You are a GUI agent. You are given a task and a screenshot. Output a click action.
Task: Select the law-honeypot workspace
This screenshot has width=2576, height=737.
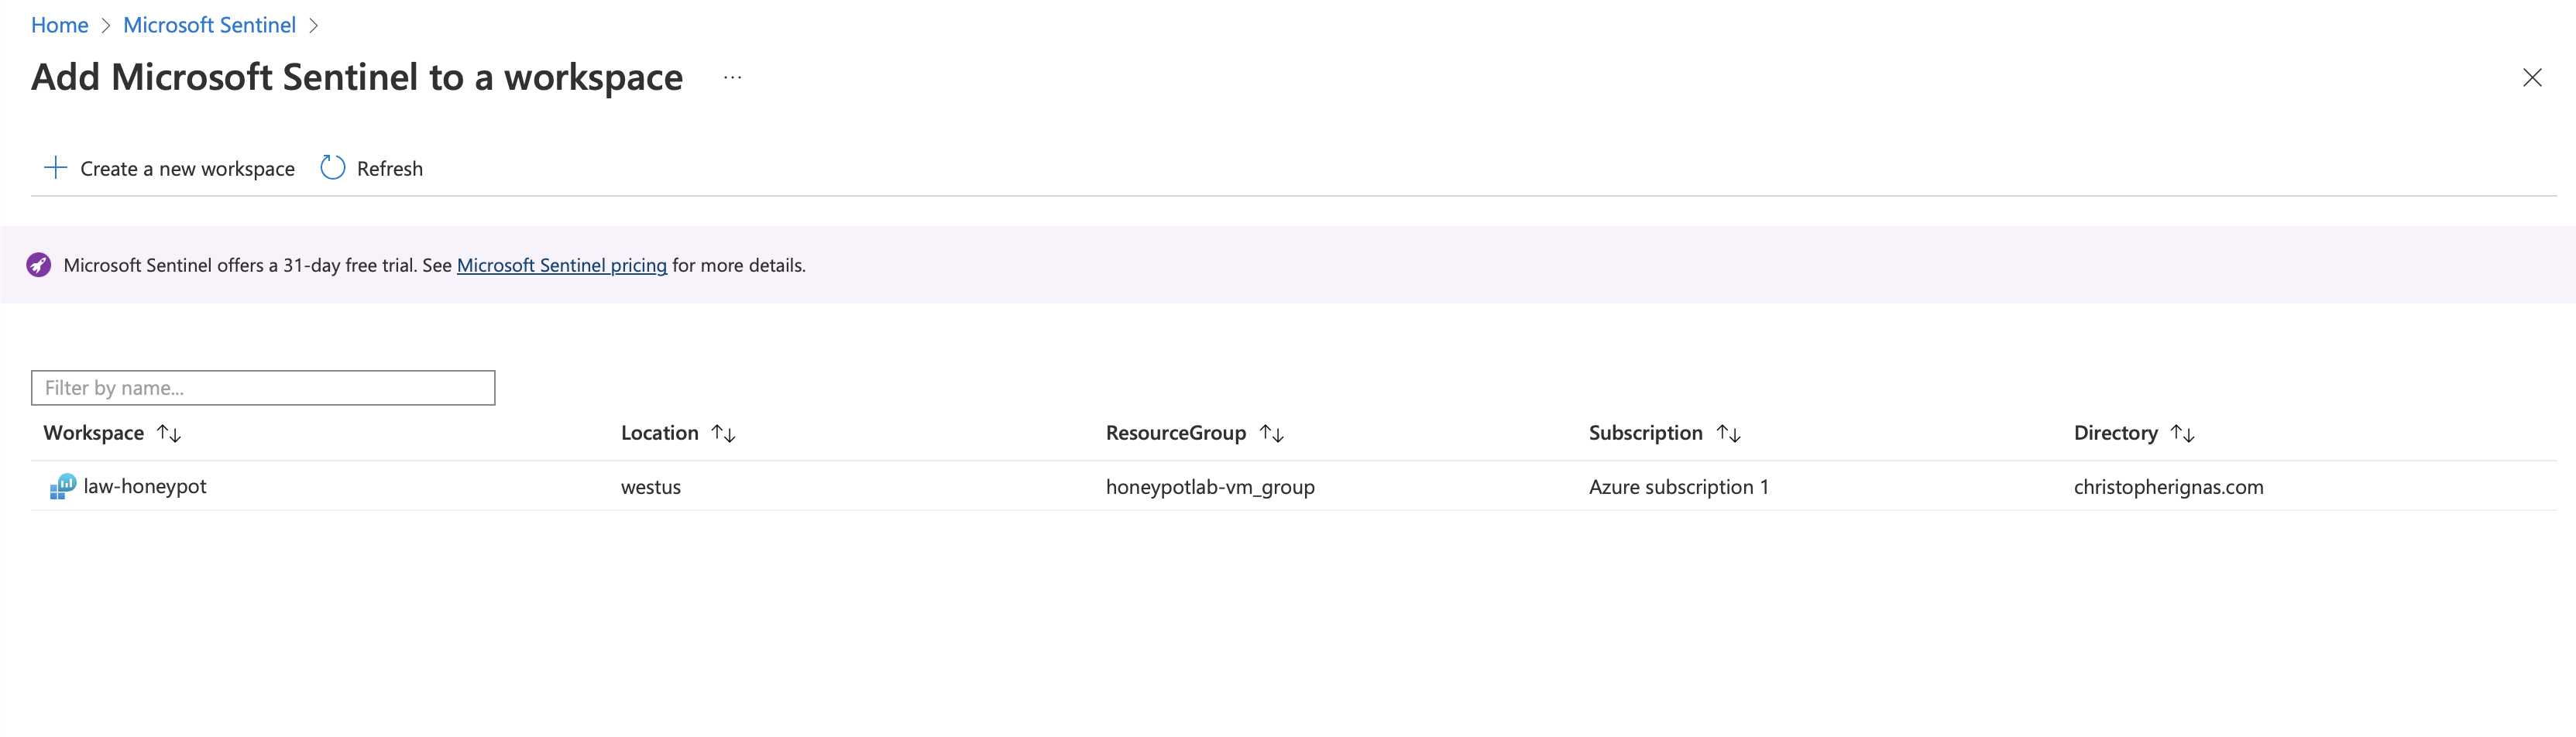(x=145, y=486)
